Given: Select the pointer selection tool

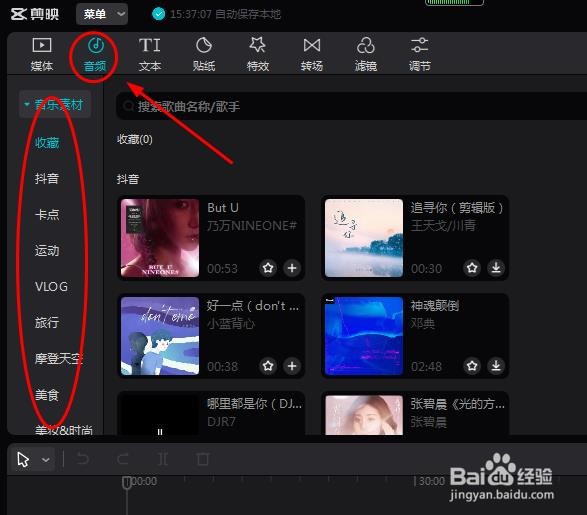Looking at the screenshot, I should [23, 459].
